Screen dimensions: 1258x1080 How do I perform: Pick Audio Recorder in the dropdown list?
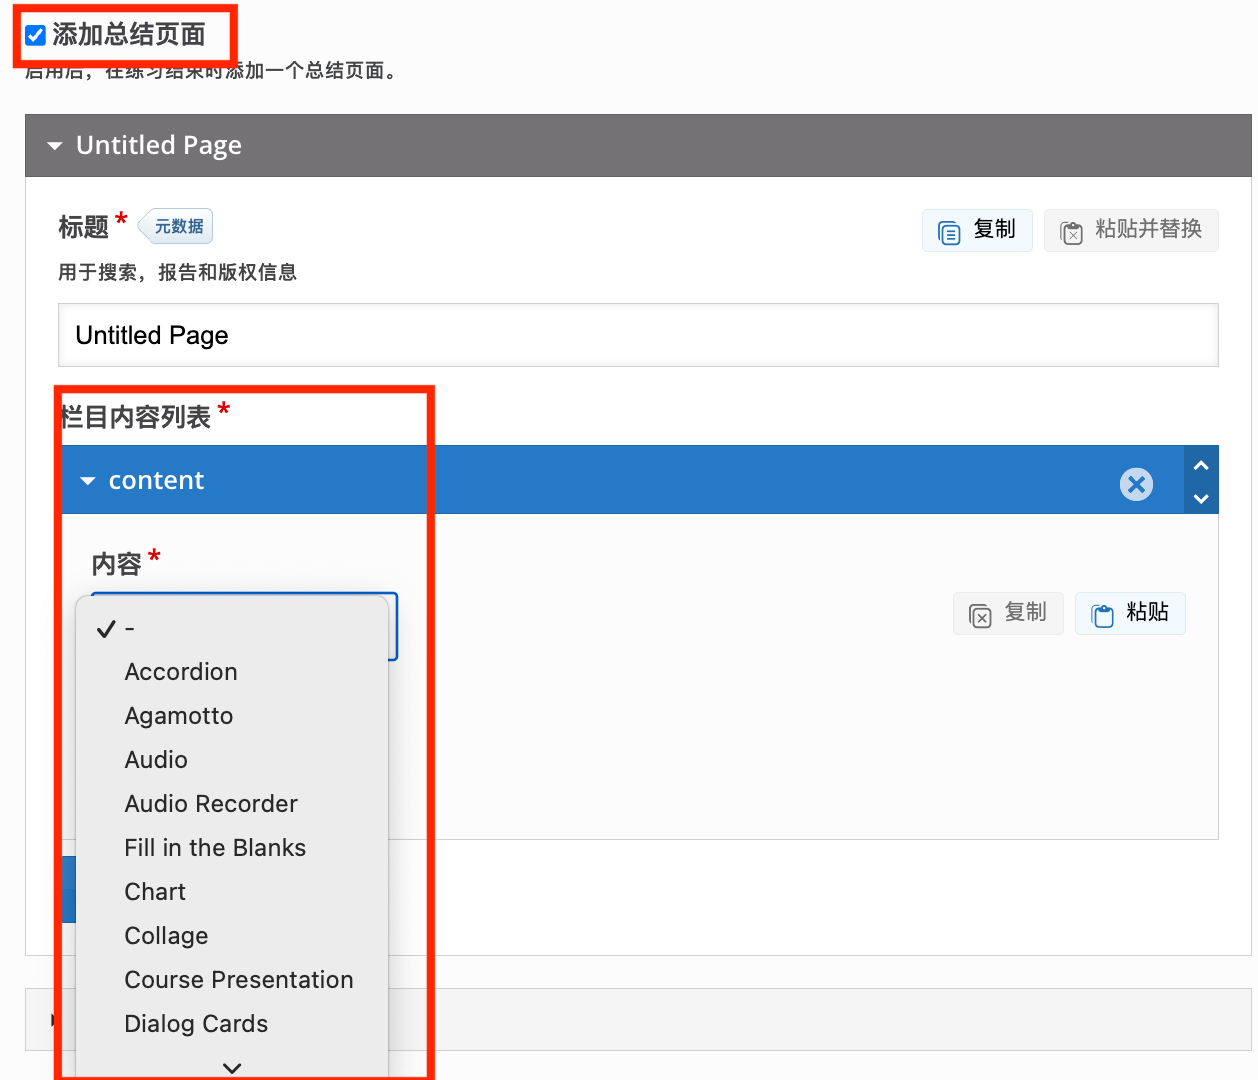coord(211,804)
